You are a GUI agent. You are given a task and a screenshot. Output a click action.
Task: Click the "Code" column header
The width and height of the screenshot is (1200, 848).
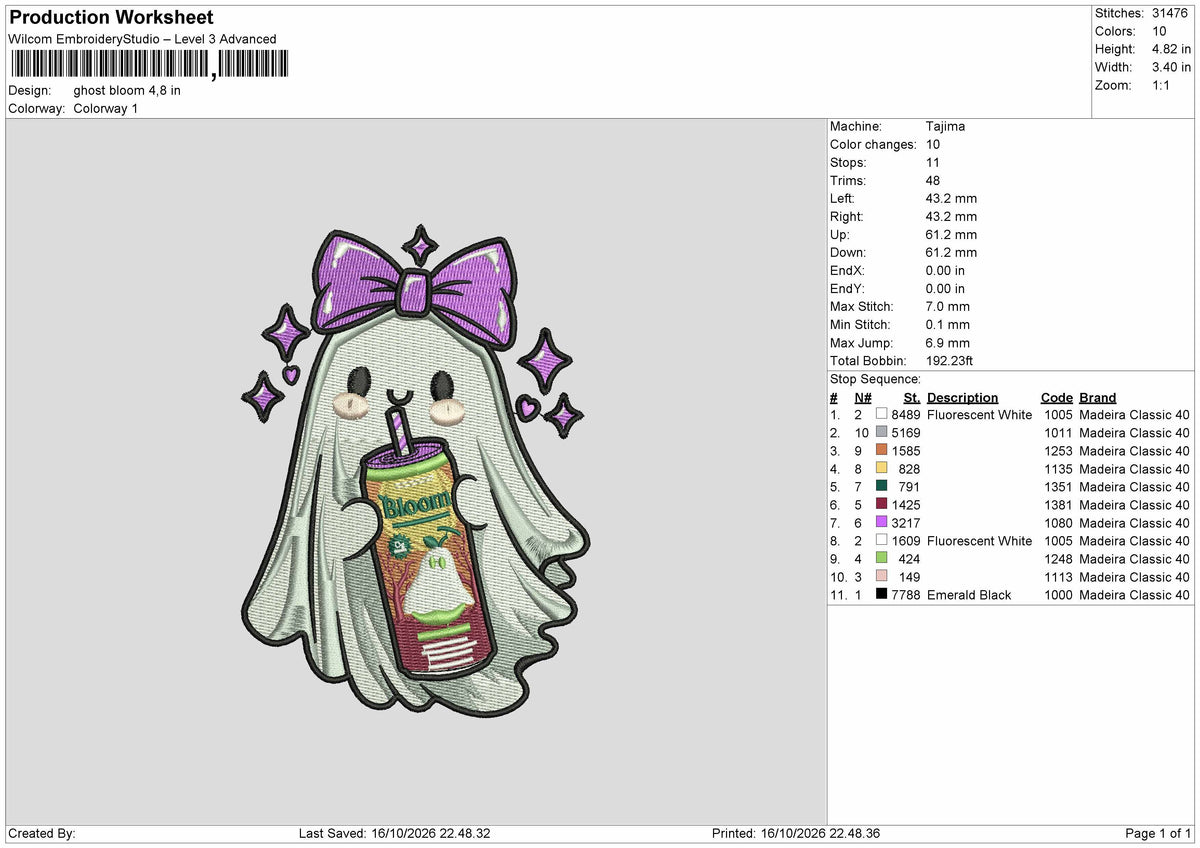click(x=1056, y=397)
